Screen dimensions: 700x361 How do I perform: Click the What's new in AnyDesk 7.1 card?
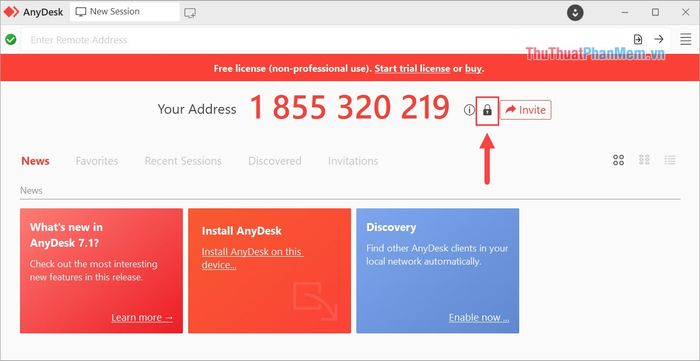[101, 270]
